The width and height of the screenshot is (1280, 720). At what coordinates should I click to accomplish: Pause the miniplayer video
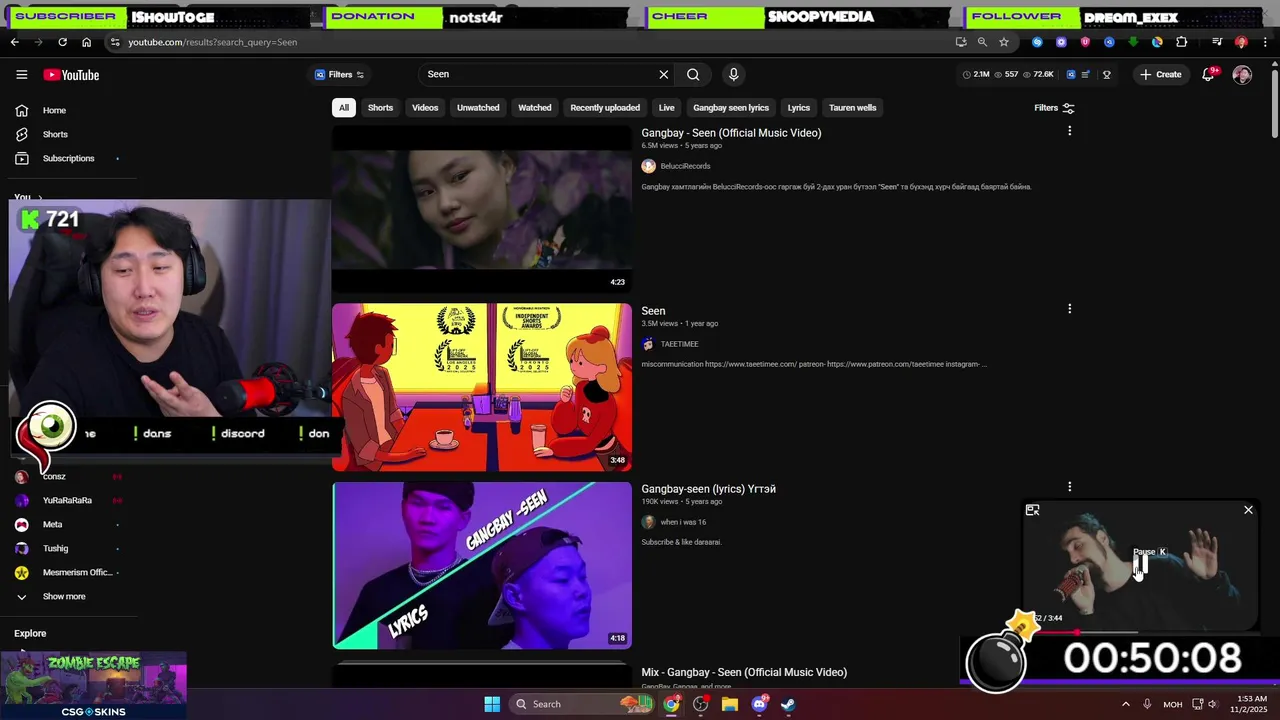(x=1139, y=566)
